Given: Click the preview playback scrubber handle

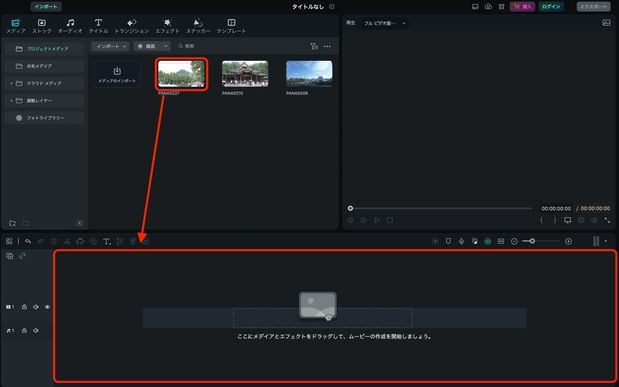Looking at the screenshot, I should pyautogui.click(x=350, y=208).
